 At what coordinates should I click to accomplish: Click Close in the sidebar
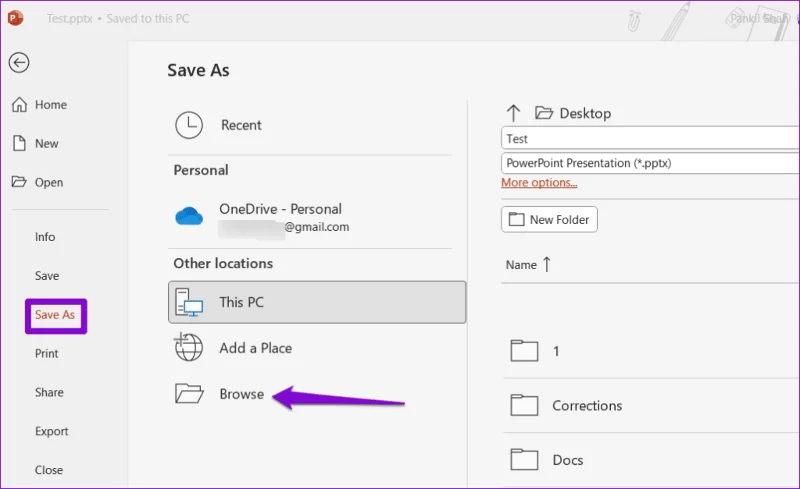point(49,470)
